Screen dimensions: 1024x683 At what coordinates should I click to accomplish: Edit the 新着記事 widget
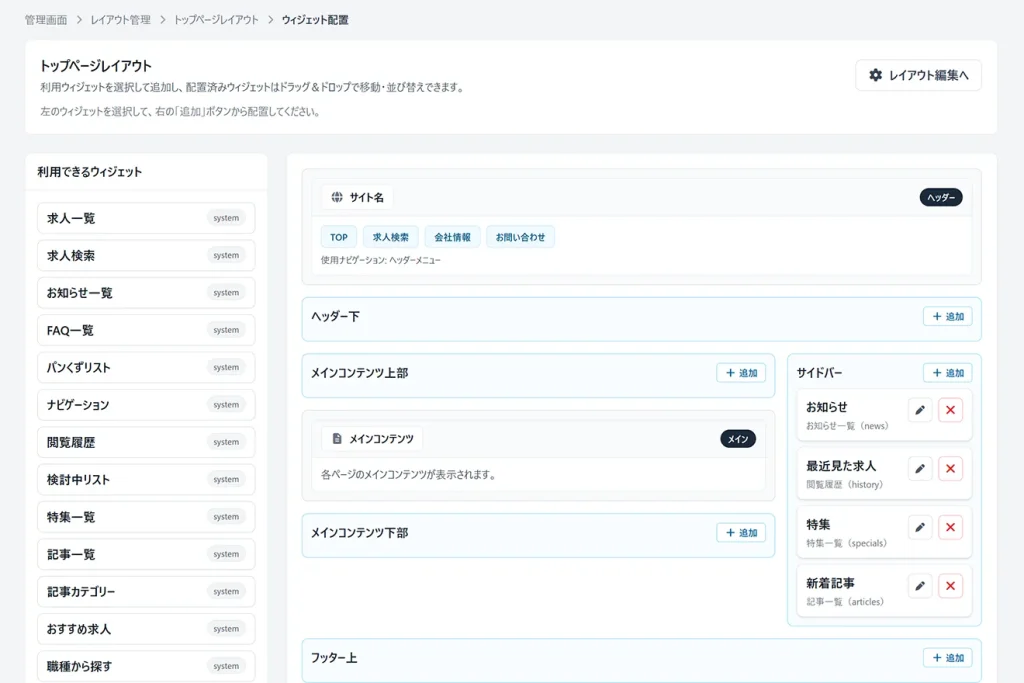(920, 586)
